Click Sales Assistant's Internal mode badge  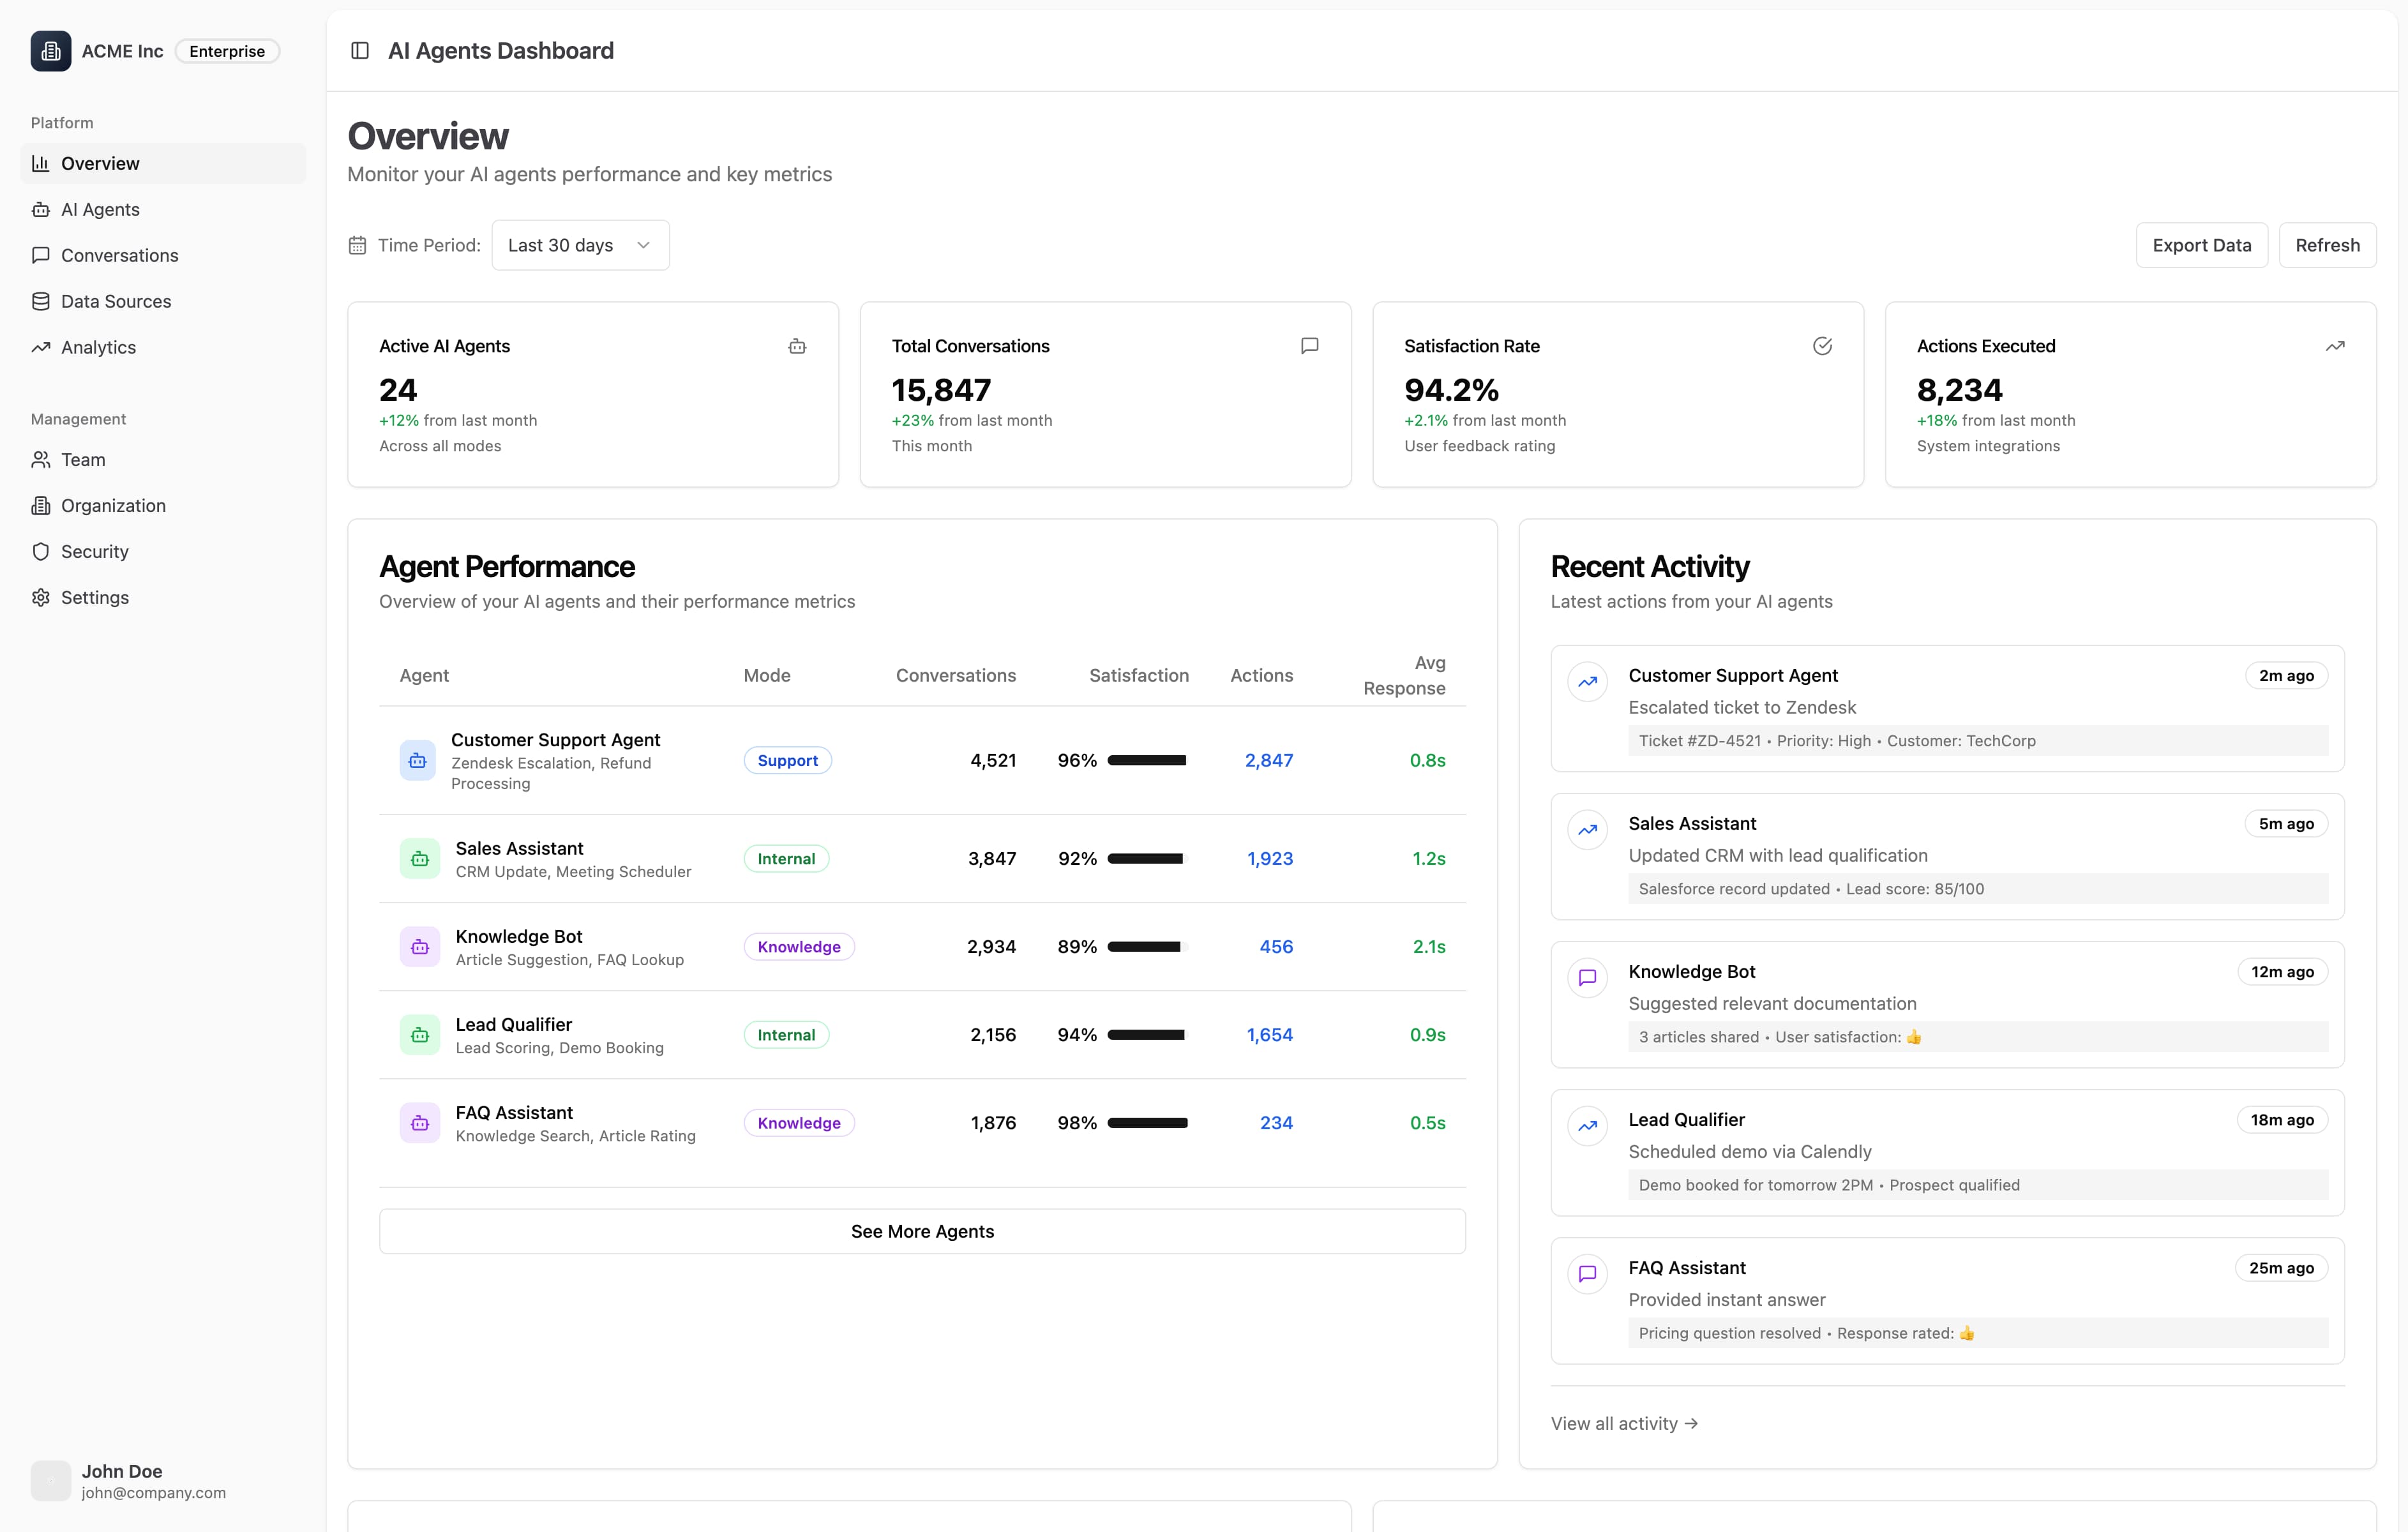pos(786,859)
